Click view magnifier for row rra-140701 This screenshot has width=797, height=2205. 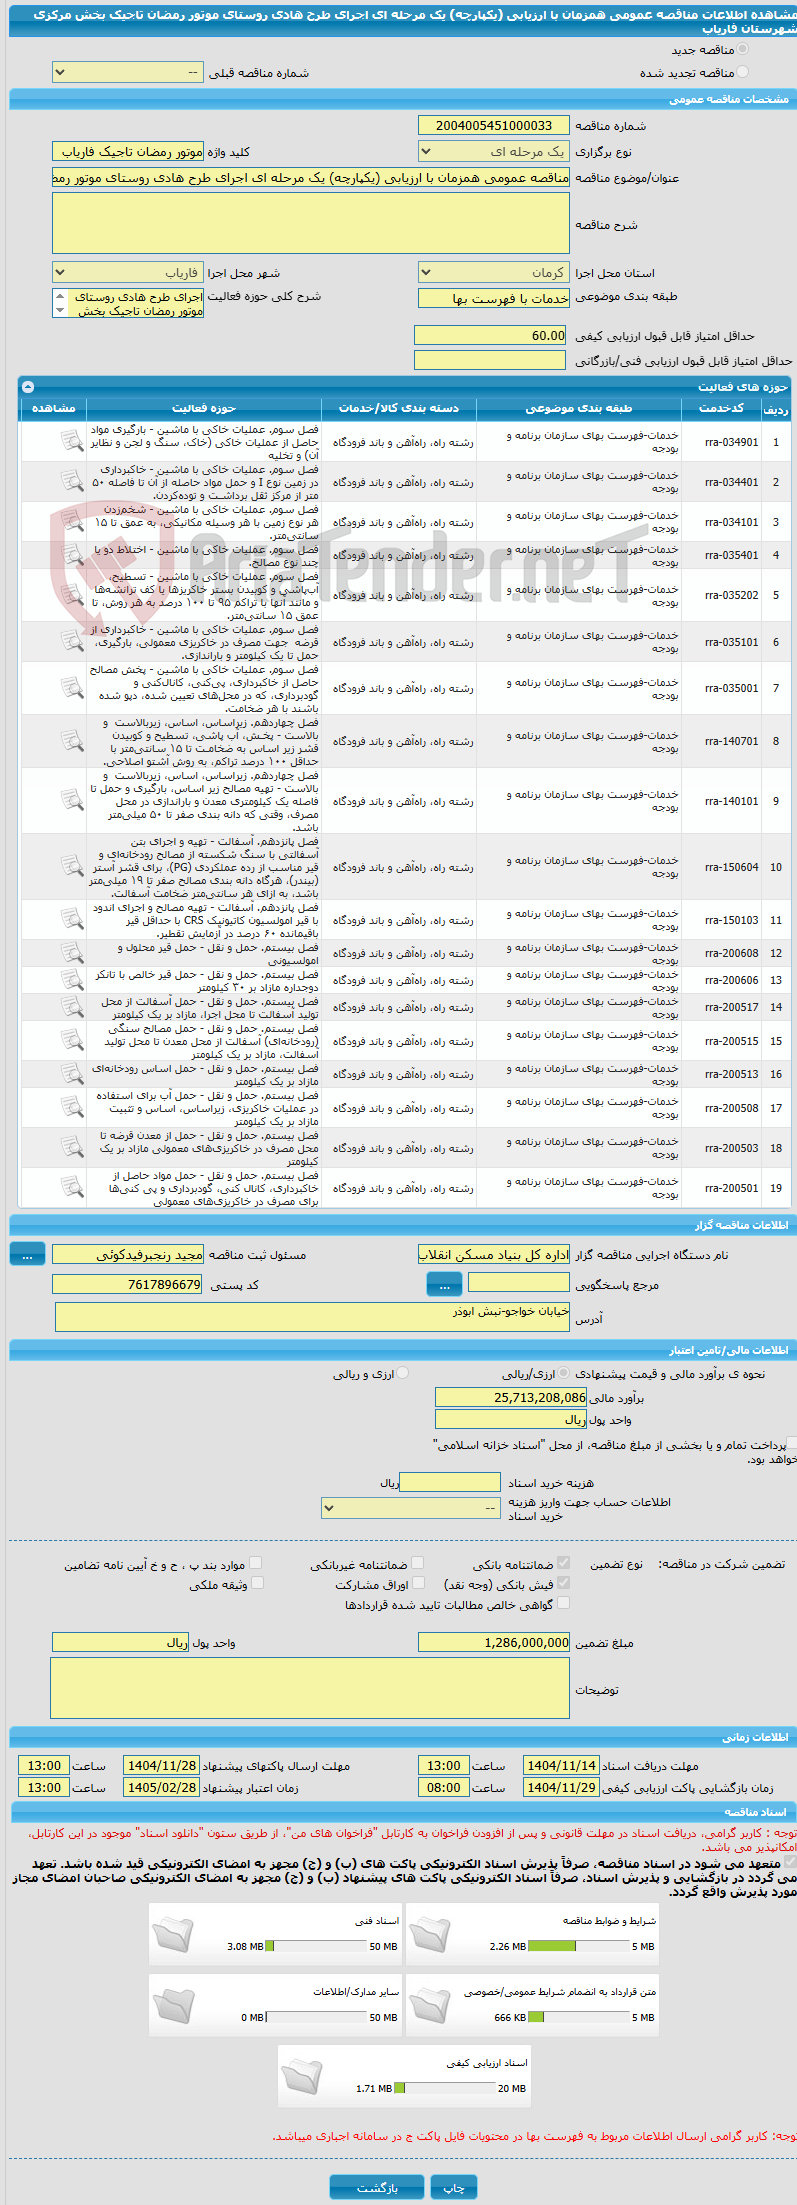pyautogui.click(x=71, y=741)
